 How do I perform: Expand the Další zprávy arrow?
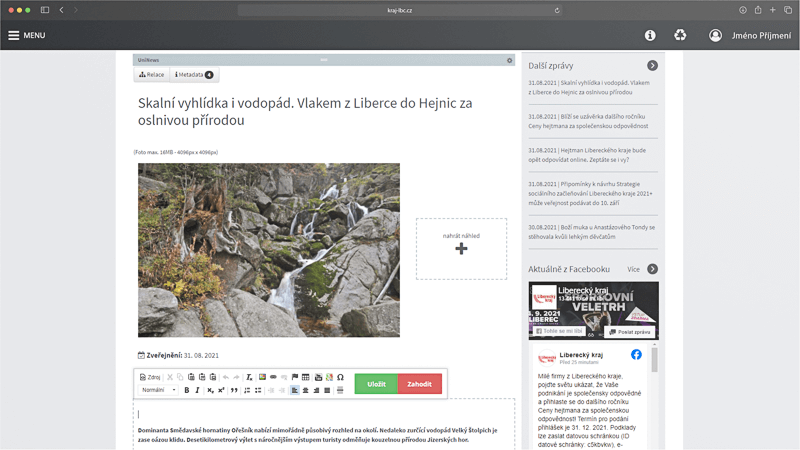point(652,65)
